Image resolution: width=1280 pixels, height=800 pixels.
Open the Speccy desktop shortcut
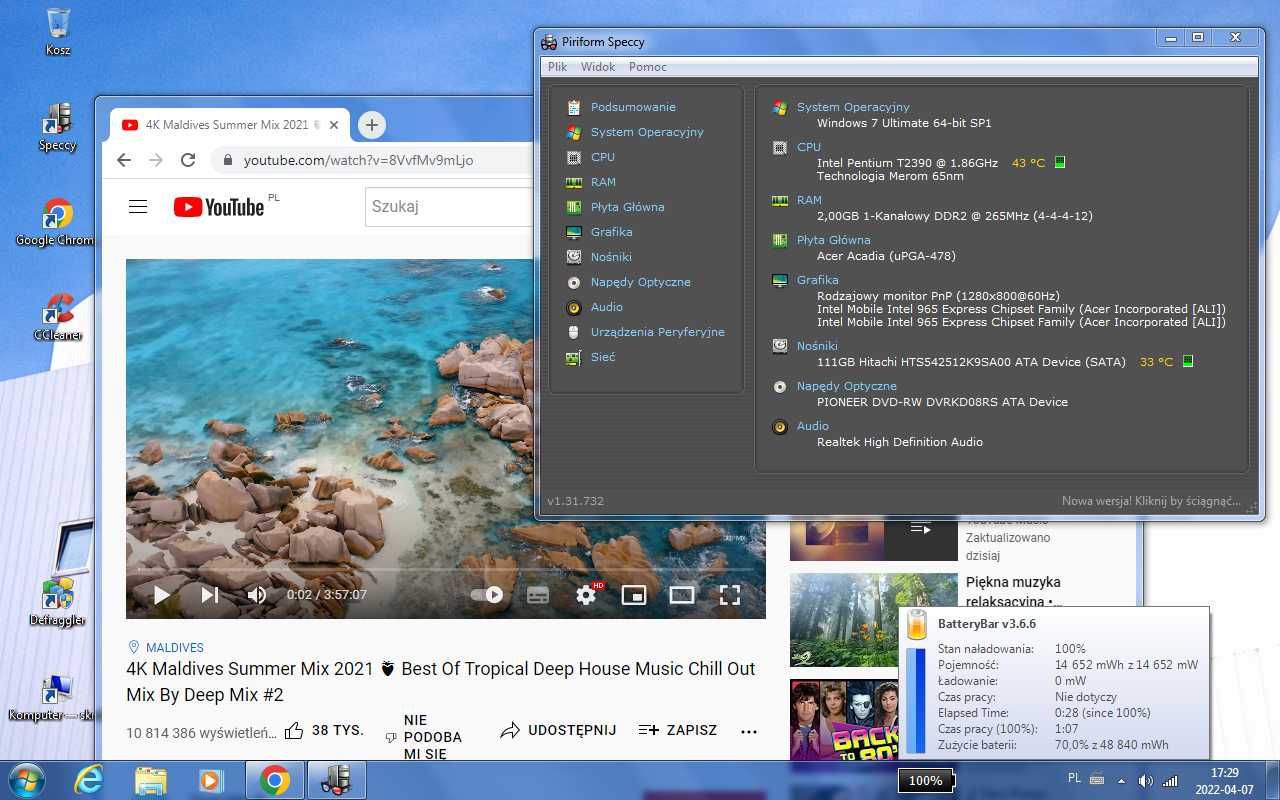pos(57,127)
